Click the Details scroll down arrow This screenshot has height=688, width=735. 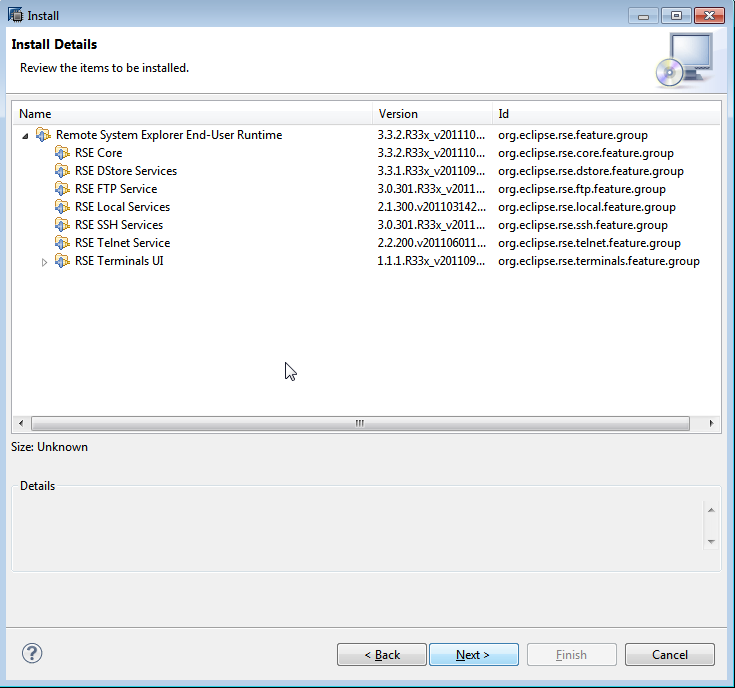point(711,541)
